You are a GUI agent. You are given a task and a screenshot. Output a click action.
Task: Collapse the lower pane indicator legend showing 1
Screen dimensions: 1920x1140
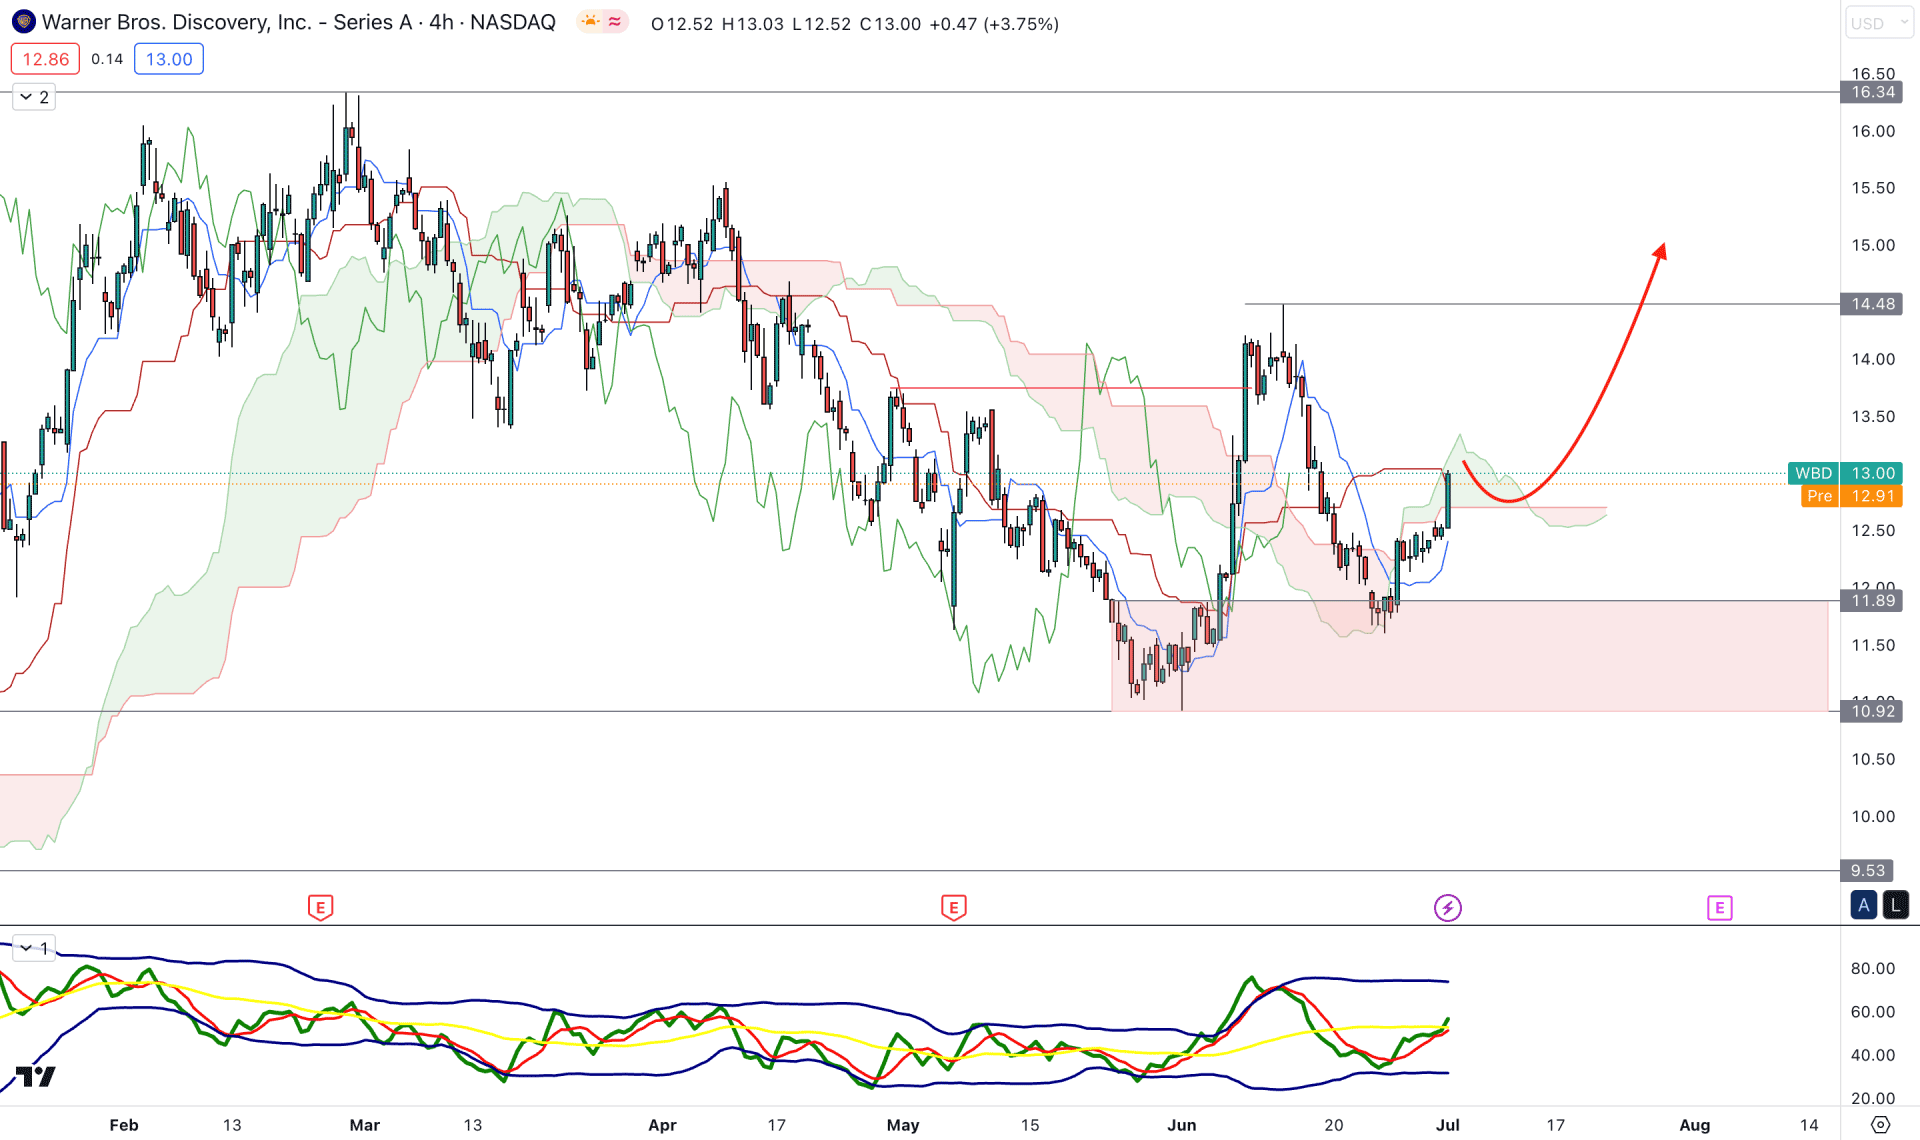pos(34,948)
